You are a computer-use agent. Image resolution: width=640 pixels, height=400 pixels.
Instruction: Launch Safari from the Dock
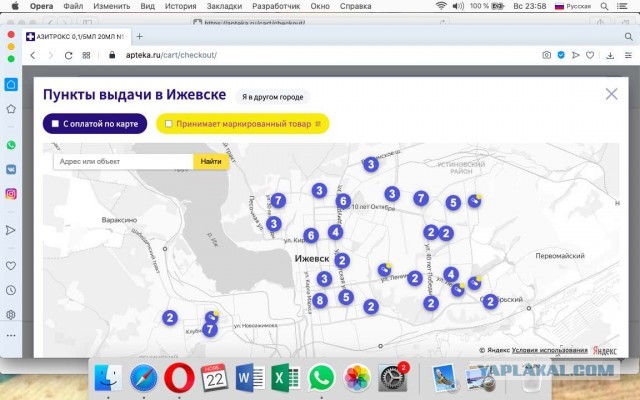144,378
